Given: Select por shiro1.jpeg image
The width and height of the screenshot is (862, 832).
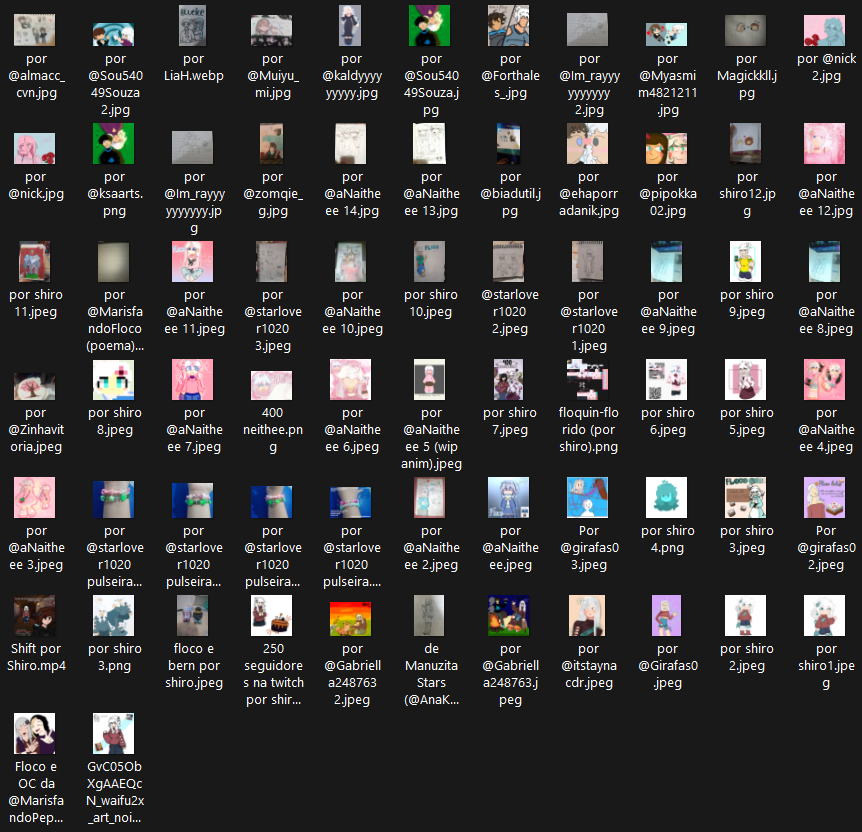Looking at the screenshot, I should pyautogui.click(x=825, y=616).
